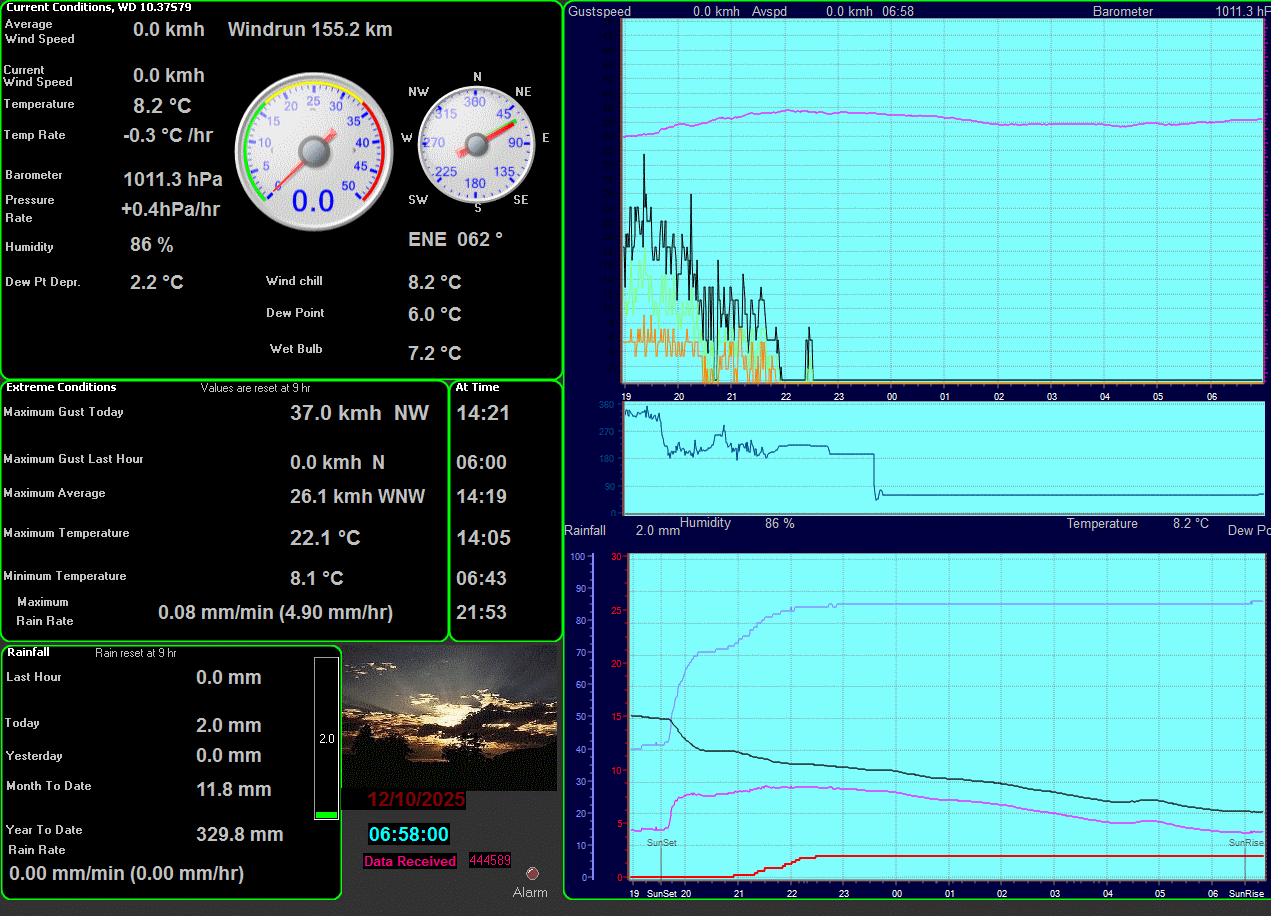The image size is (1271, 916).
Task: Click the ENE 062° wind direction readout
Action: [x=455, y=239]
